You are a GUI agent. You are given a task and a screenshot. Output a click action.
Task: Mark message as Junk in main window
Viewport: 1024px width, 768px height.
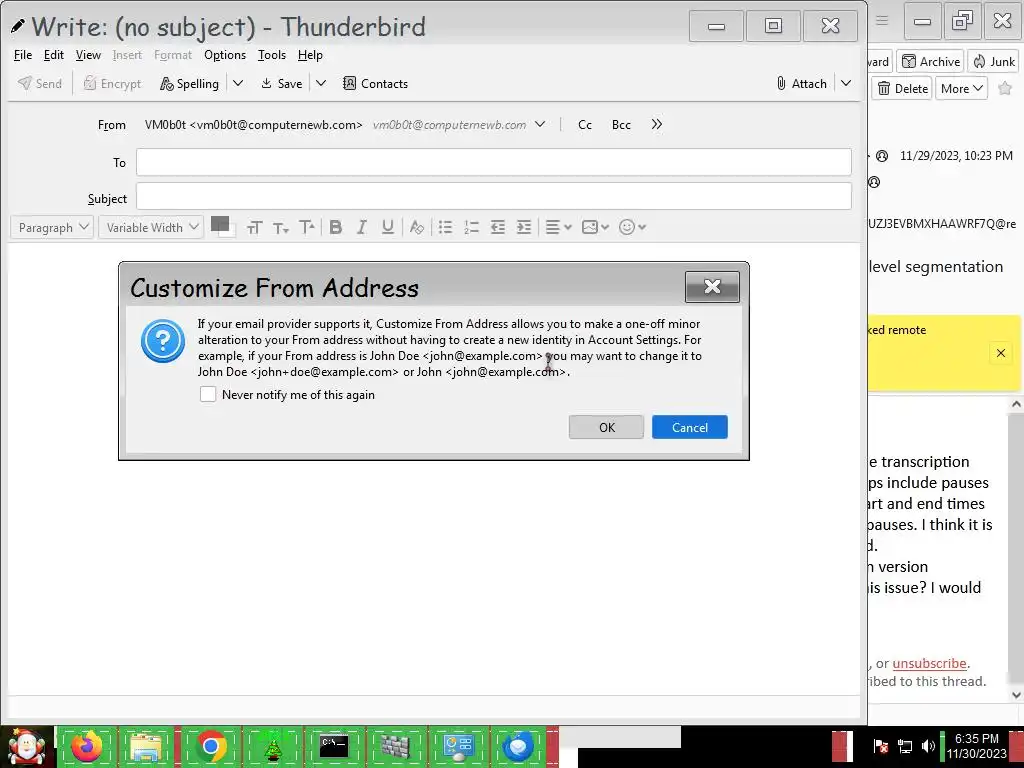(994, 61)
